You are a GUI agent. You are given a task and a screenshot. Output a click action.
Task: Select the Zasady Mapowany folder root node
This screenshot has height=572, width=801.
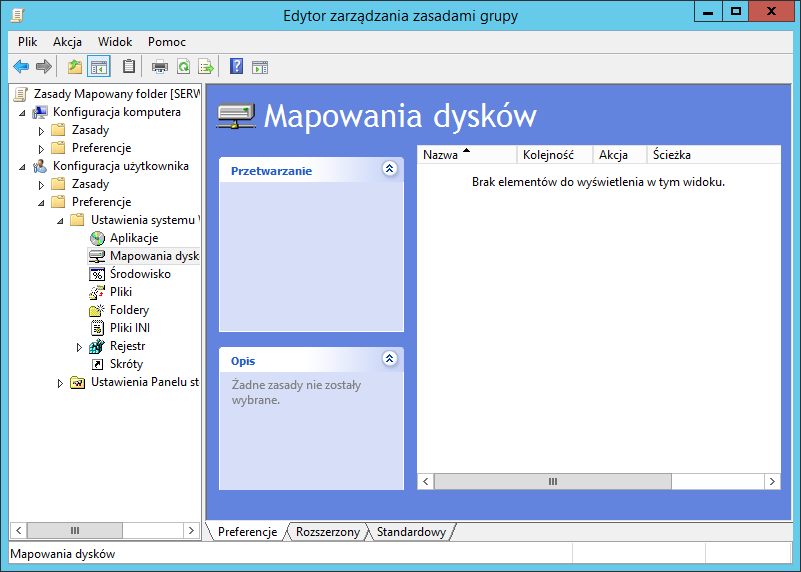click(x=117, y=94)
